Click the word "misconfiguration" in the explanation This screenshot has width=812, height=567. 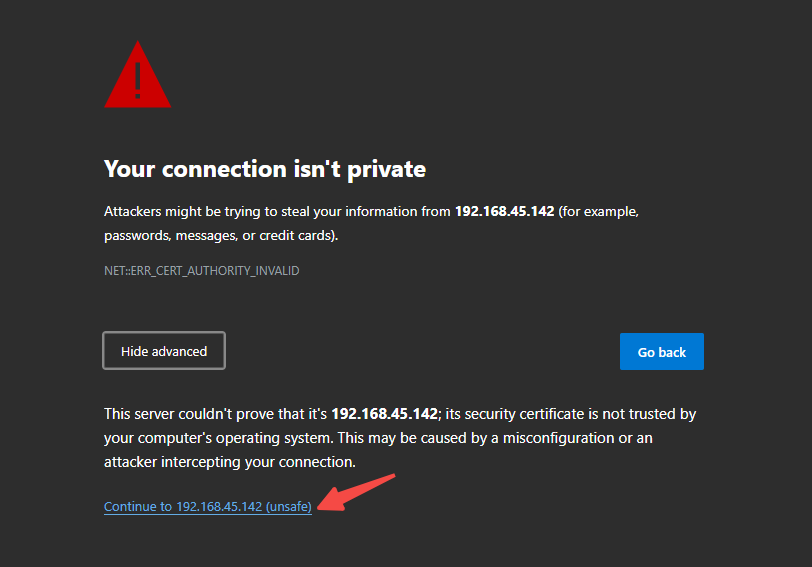559,438
